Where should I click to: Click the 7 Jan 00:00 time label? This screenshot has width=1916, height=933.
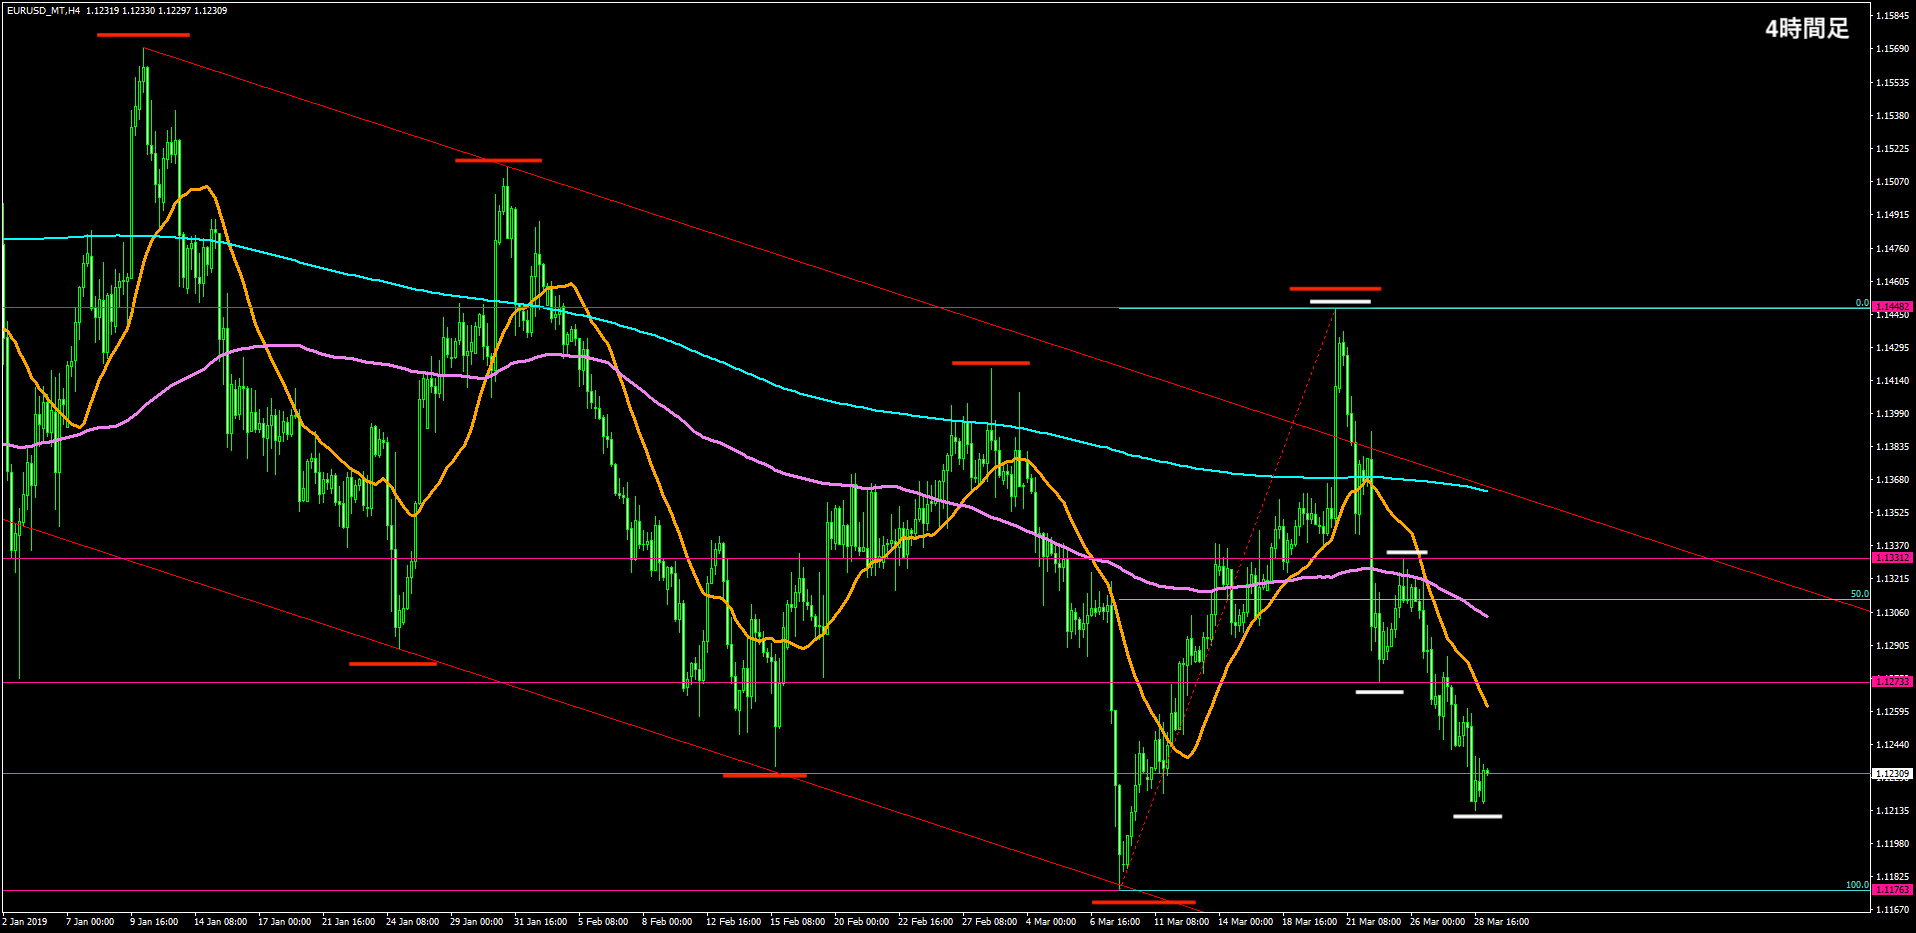click(x=90, y=922)
